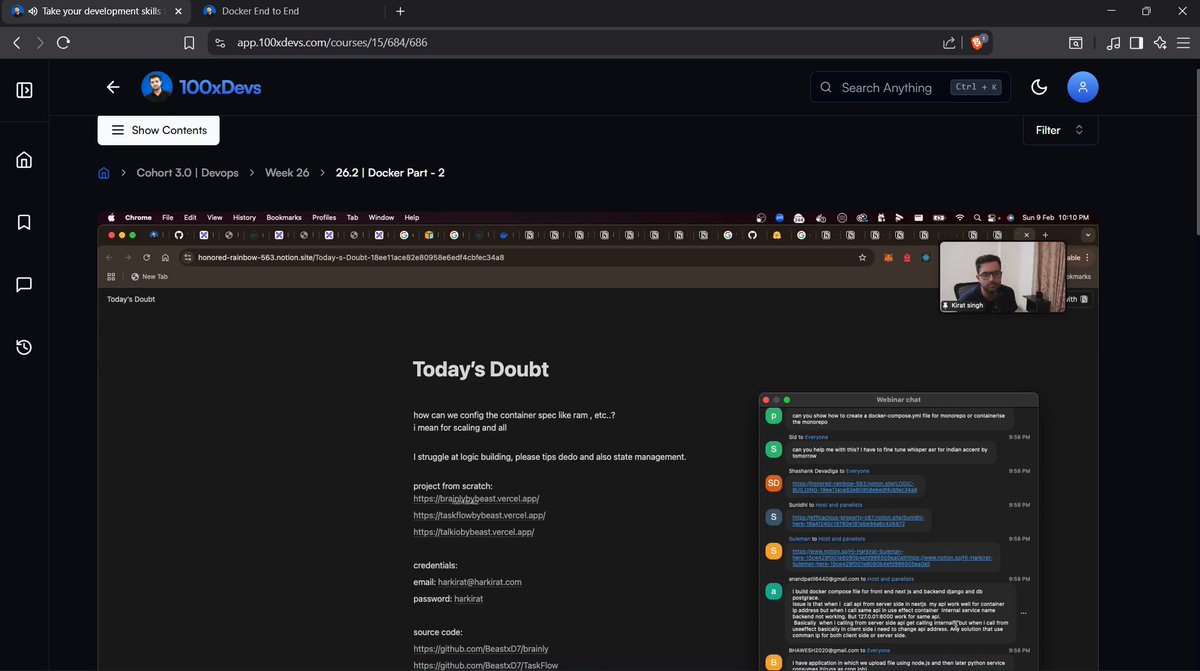The height and width of the screenshot is (671, 1200).
Task: Open the browser hamburger menu
Action: tap(1184, 43)
